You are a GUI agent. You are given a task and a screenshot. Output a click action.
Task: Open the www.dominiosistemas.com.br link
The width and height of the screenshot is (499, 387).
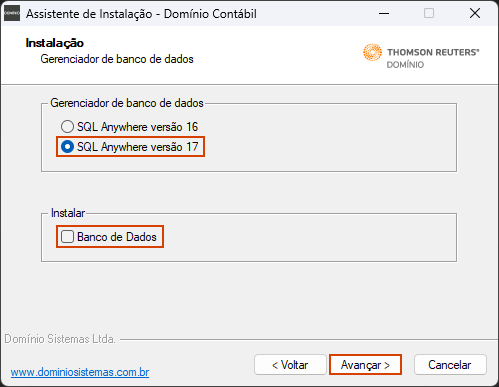(x=80, y=372)
